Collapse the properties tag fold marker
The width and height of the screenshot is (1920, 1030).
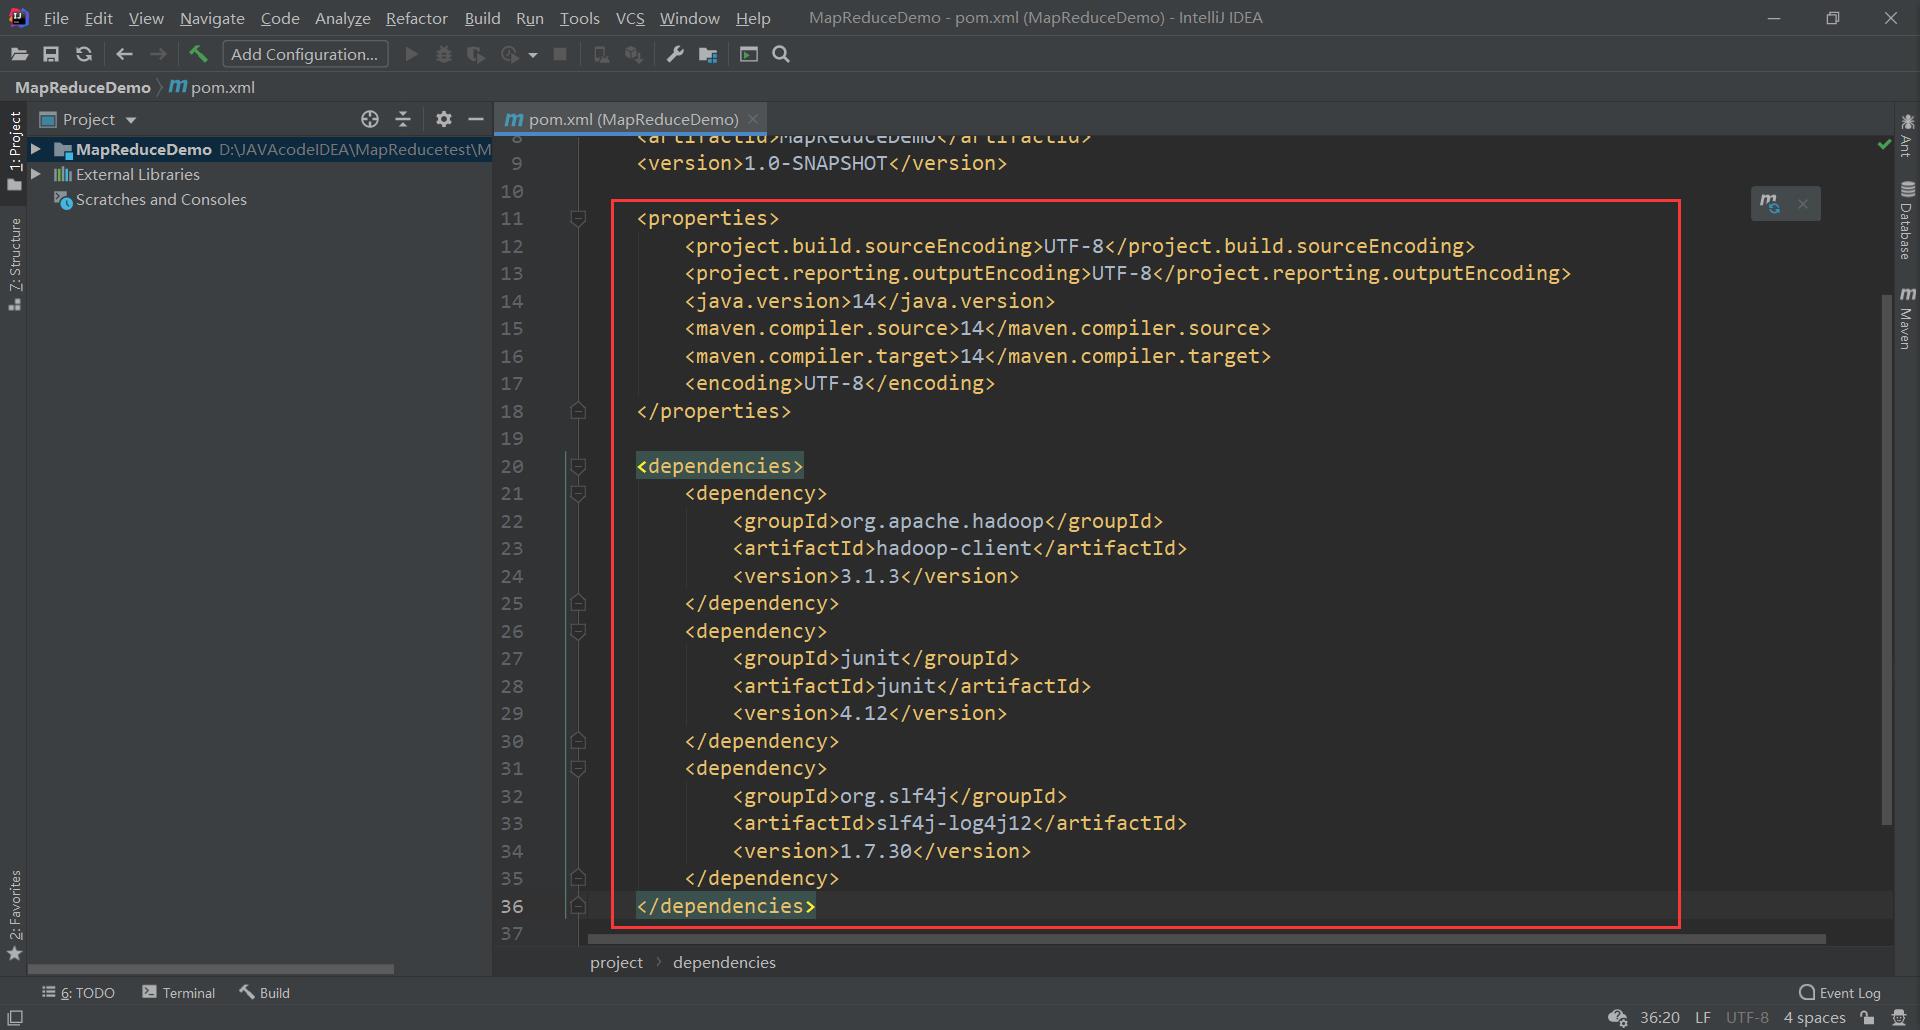point(578,218)
